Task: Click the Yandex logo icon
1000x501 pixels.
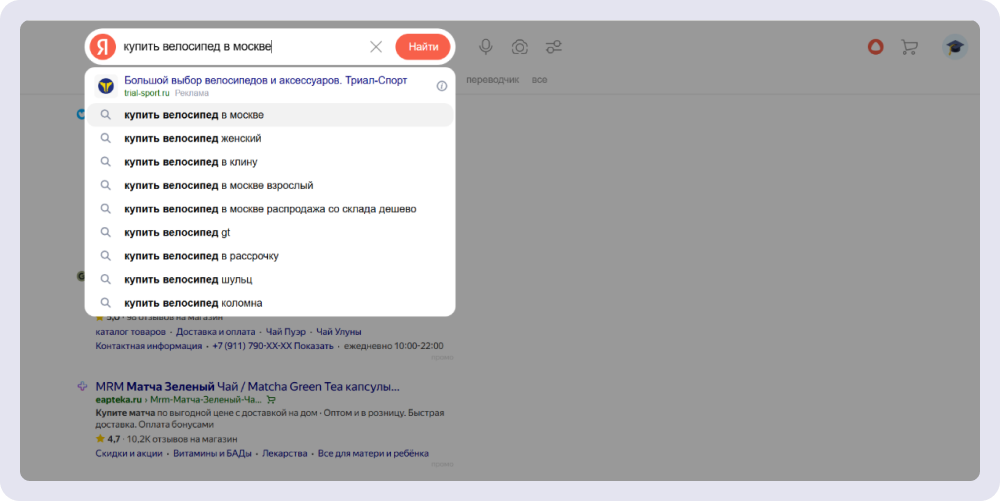Action: (103, 47)
